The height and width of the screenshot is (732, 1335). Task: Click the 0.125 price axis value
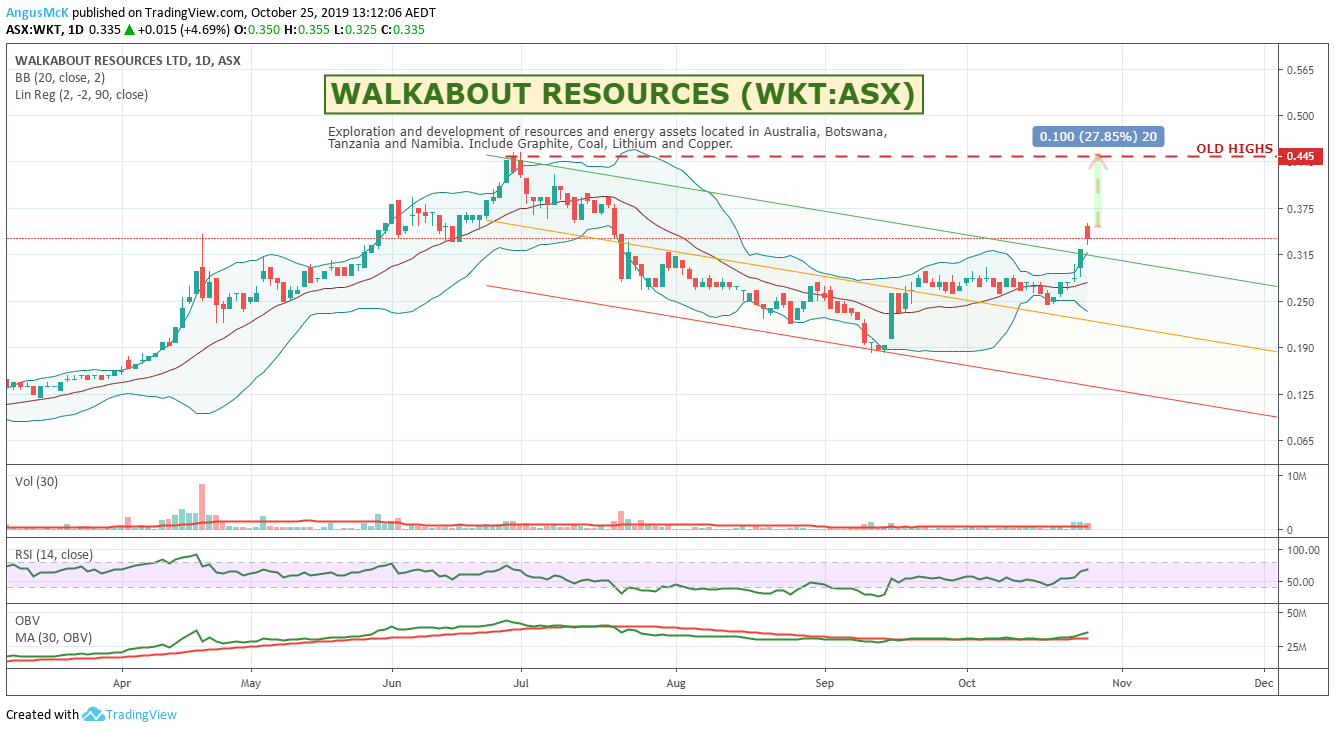(x=1300, y=395)
